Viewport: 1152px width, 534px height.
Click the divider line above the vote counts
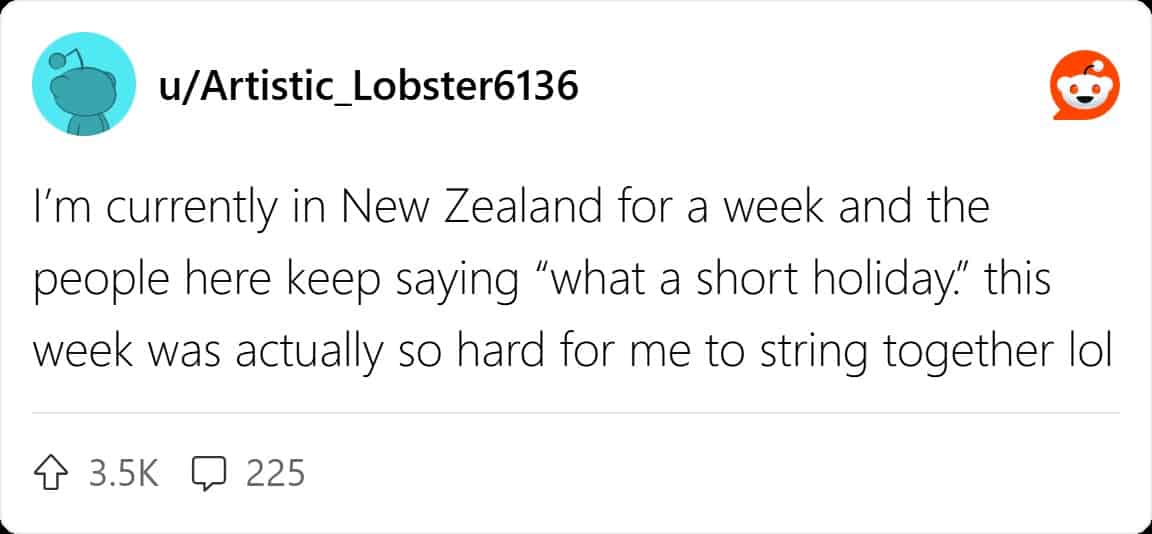coord(576,412)
